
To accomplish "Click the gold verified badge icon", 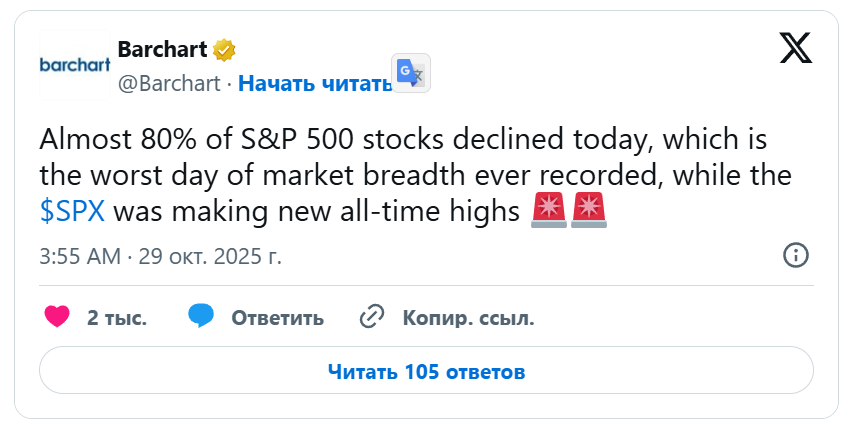I will pyautogui.click(x=225, y=50).
